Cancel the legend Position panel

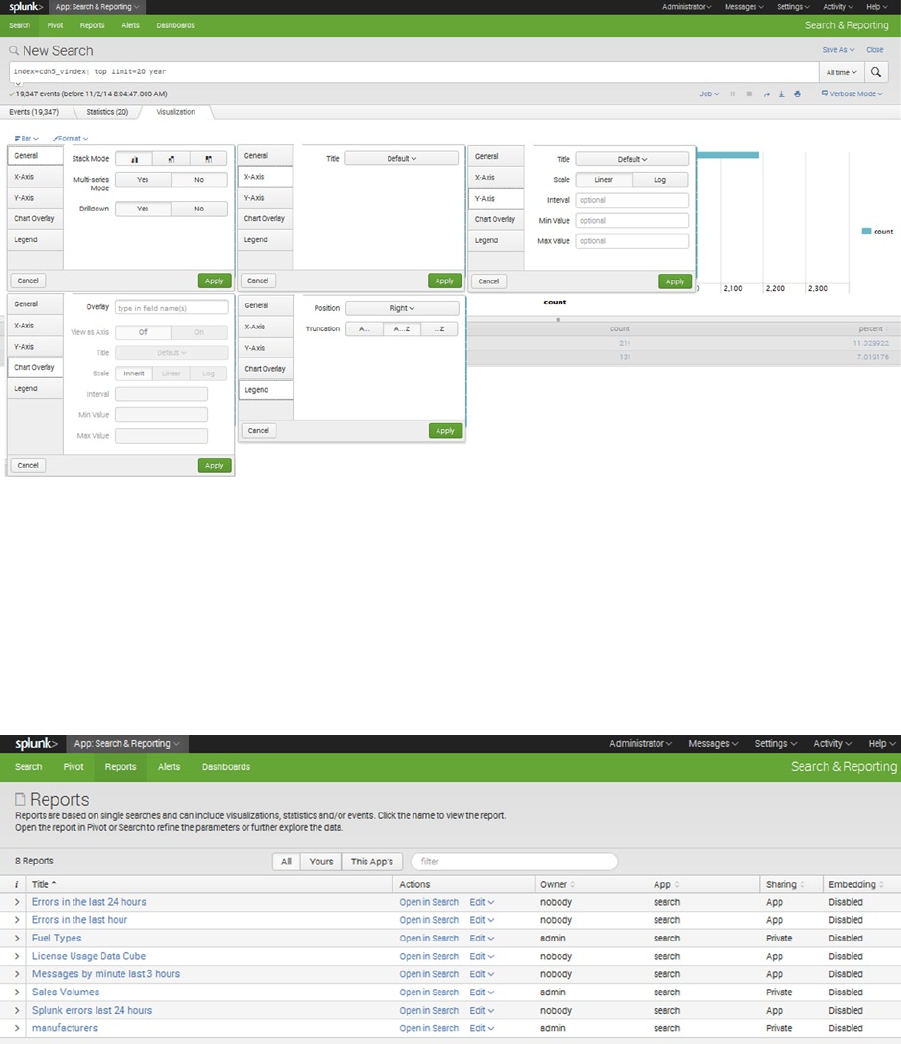258,431
